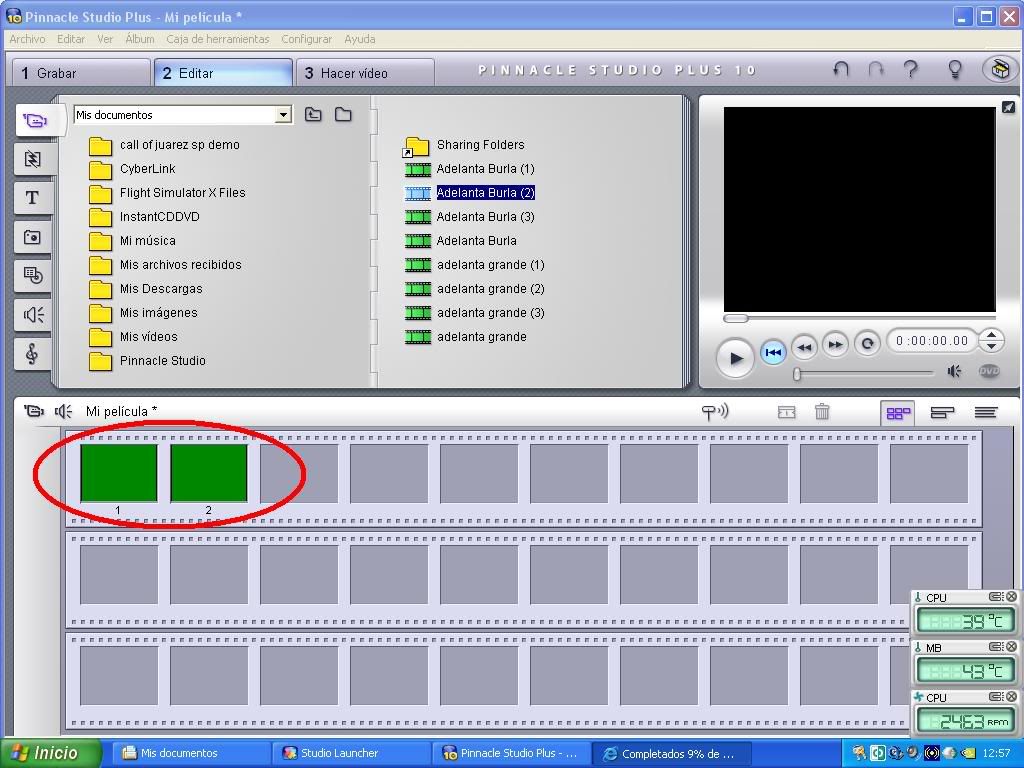
Task: Click the fast forward button
Action: point(835,344)
